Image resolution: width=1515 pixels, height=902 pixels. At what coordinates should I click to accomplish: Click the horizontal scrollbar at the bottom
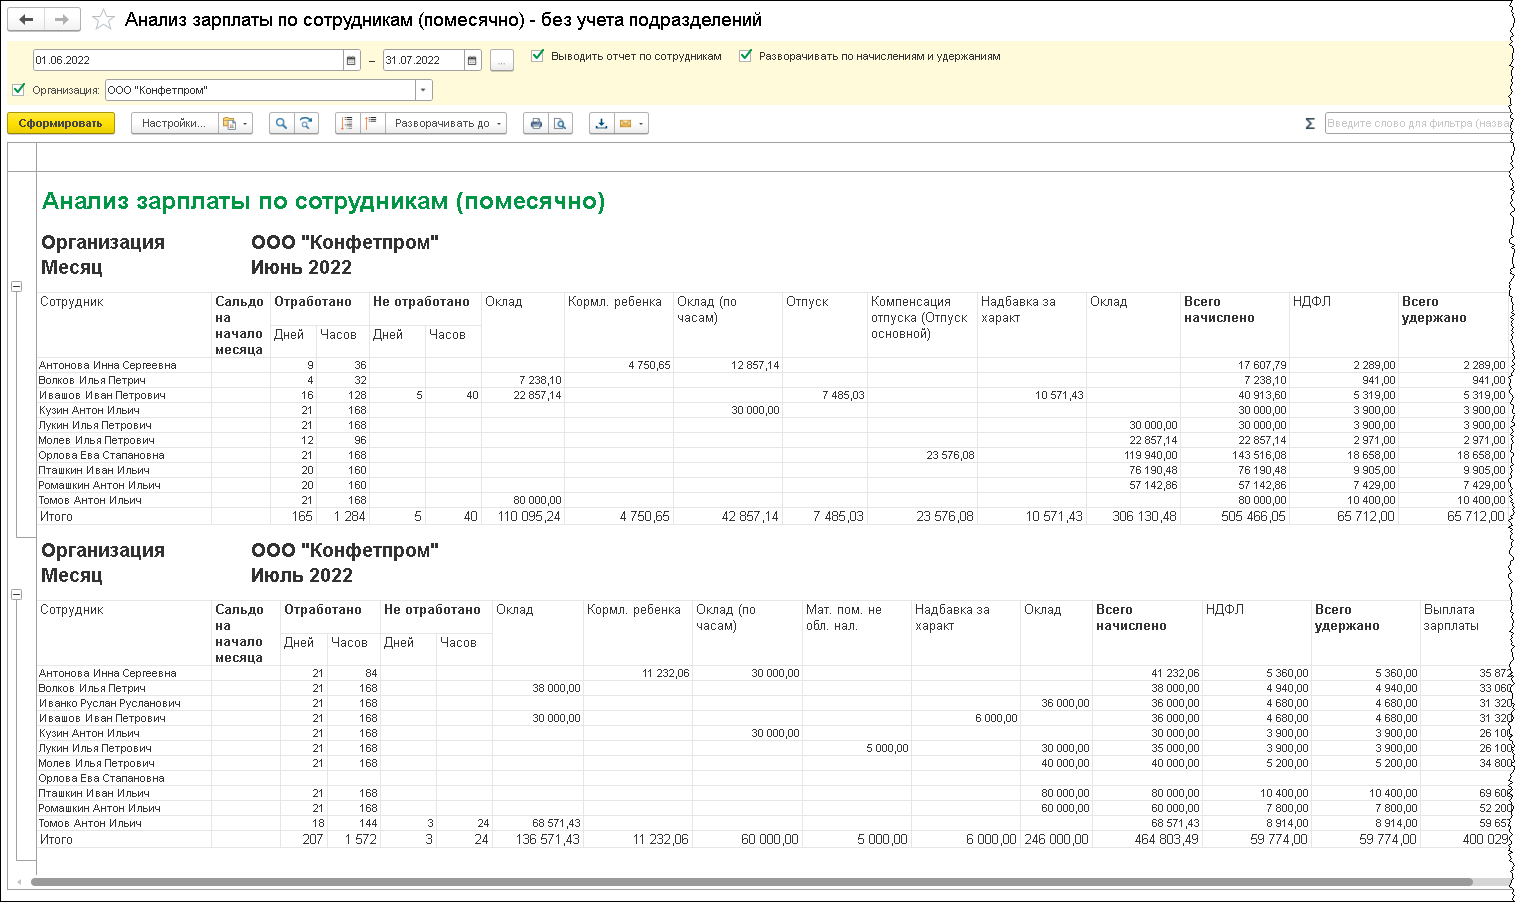[750, 882]
